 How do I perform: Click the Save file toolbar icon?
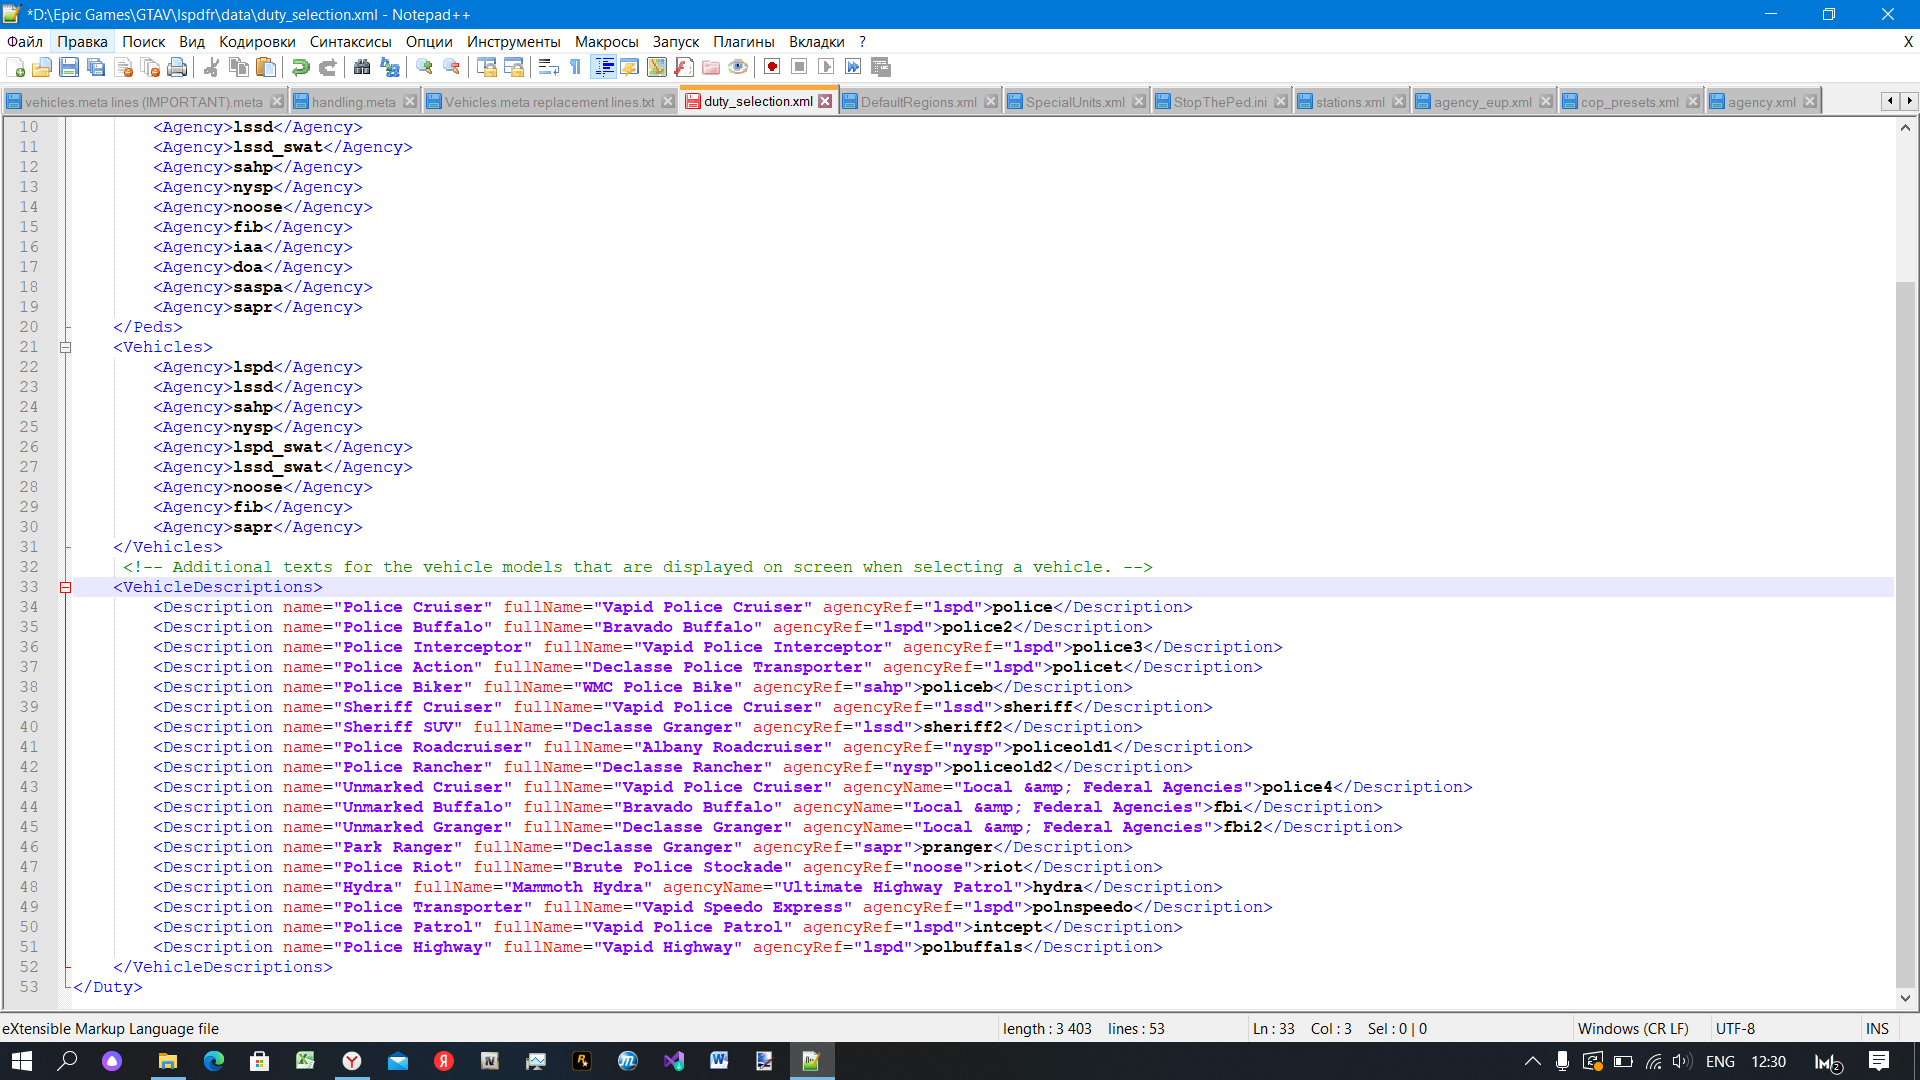click(x=69, y=67)
